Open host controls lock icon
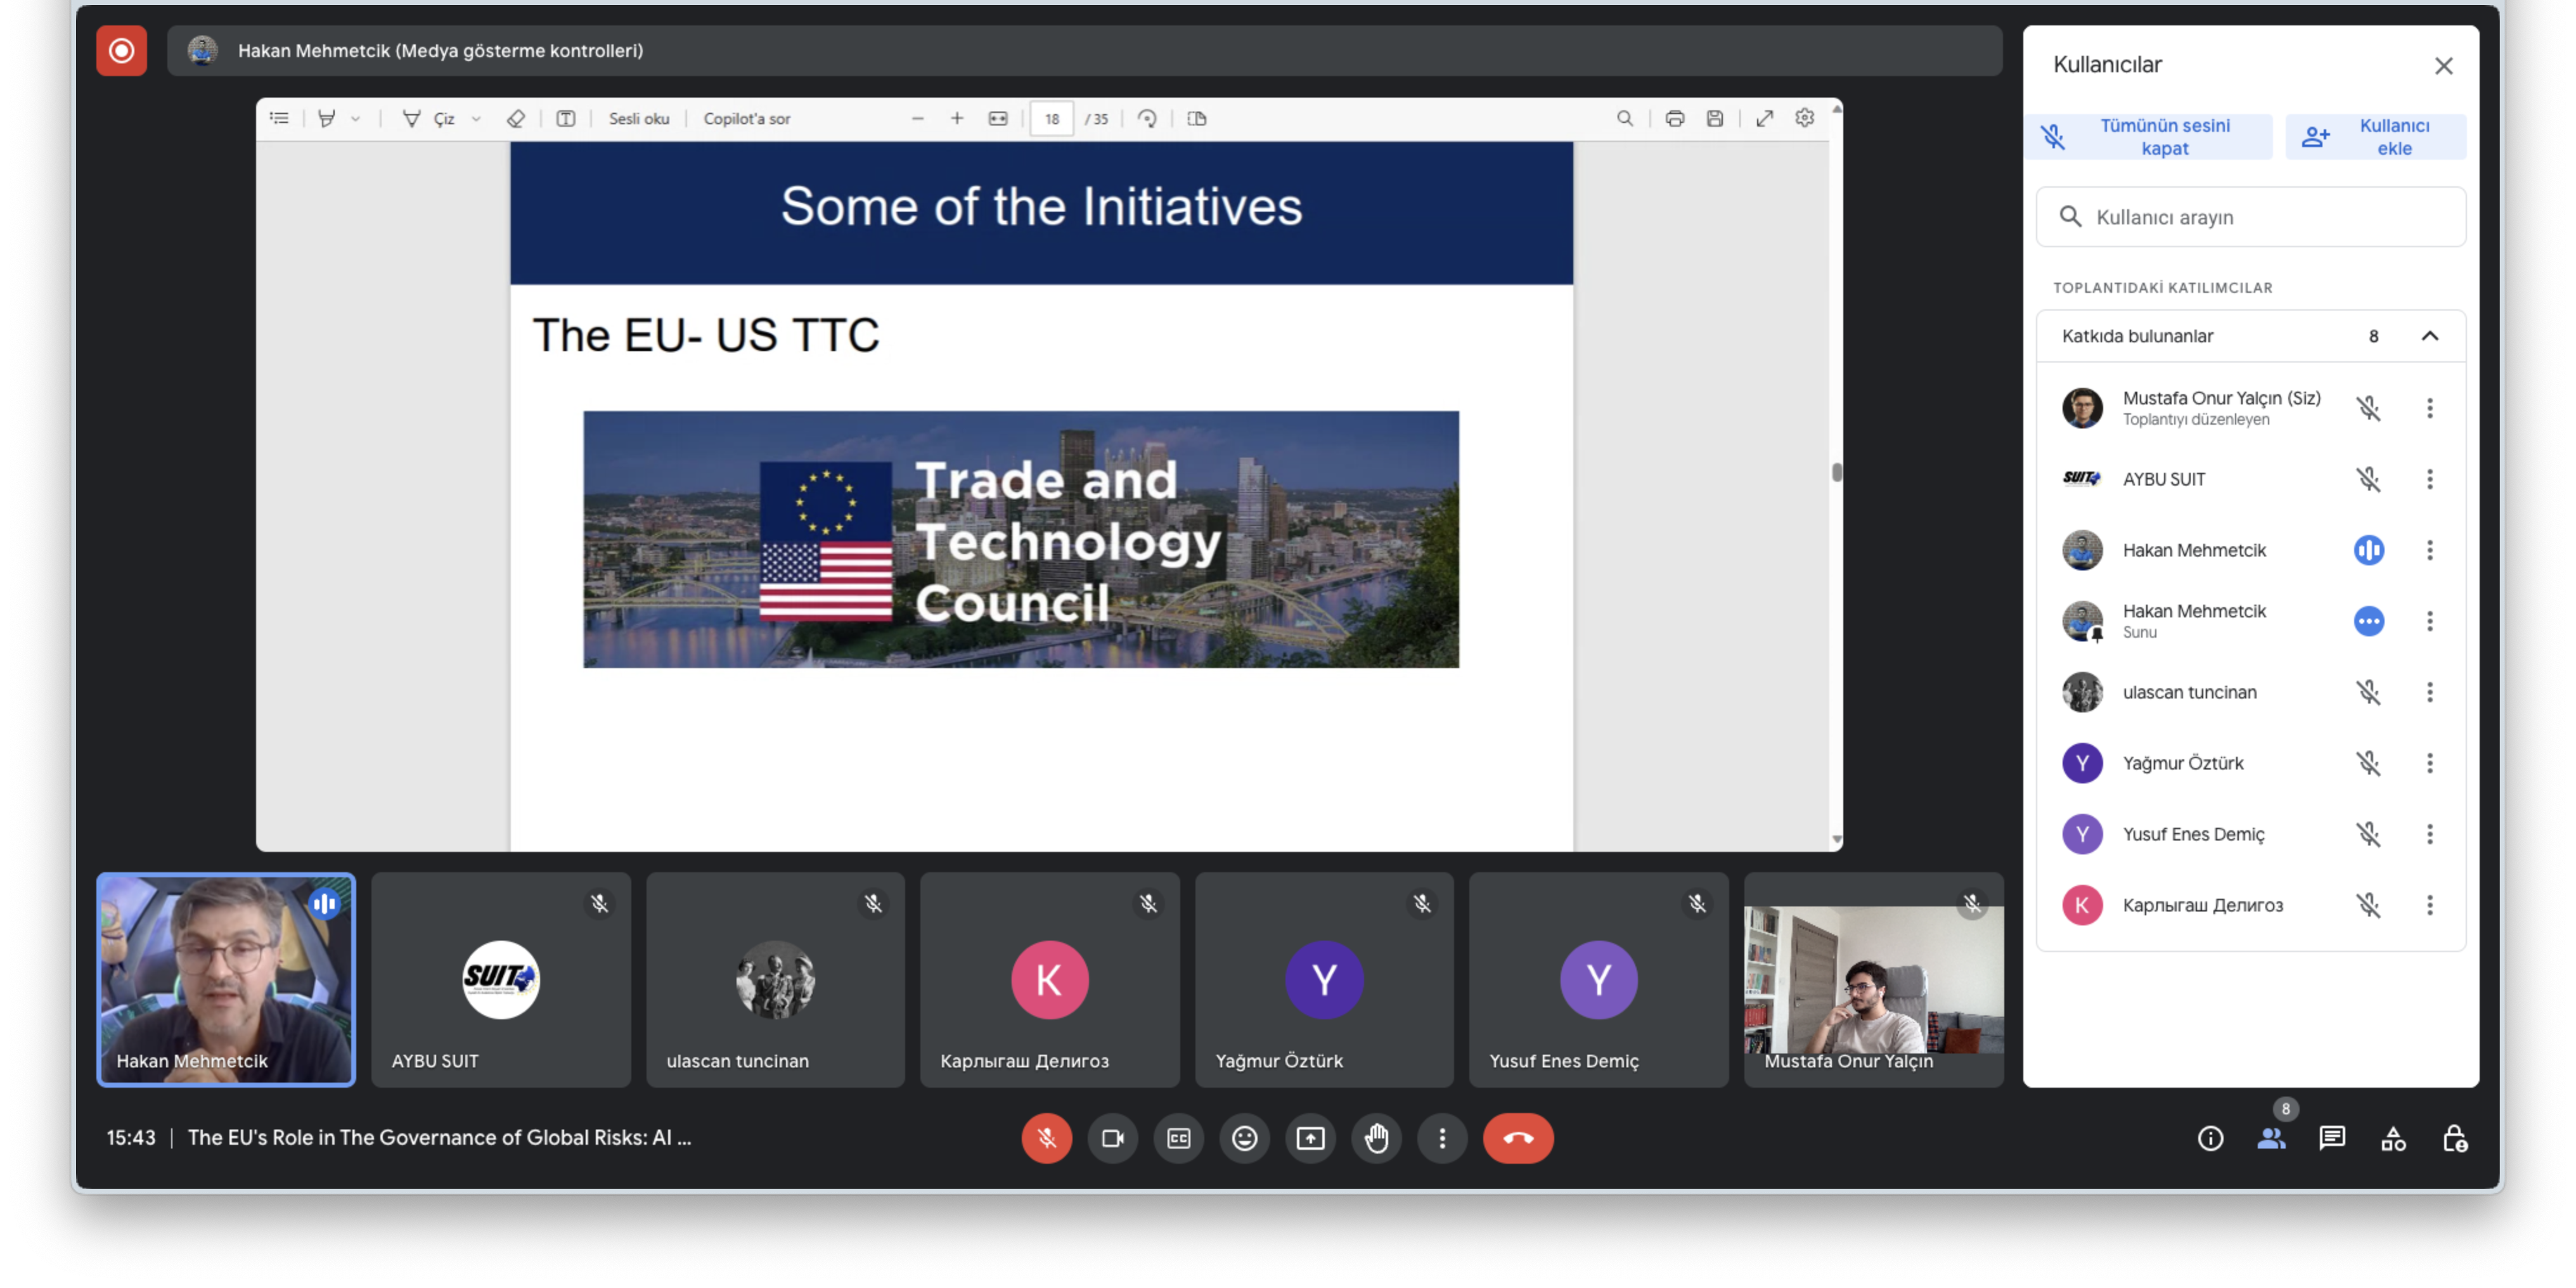This screenshot has height=1288, width=2576. pyautogui.click(x=2454, y=1138)
